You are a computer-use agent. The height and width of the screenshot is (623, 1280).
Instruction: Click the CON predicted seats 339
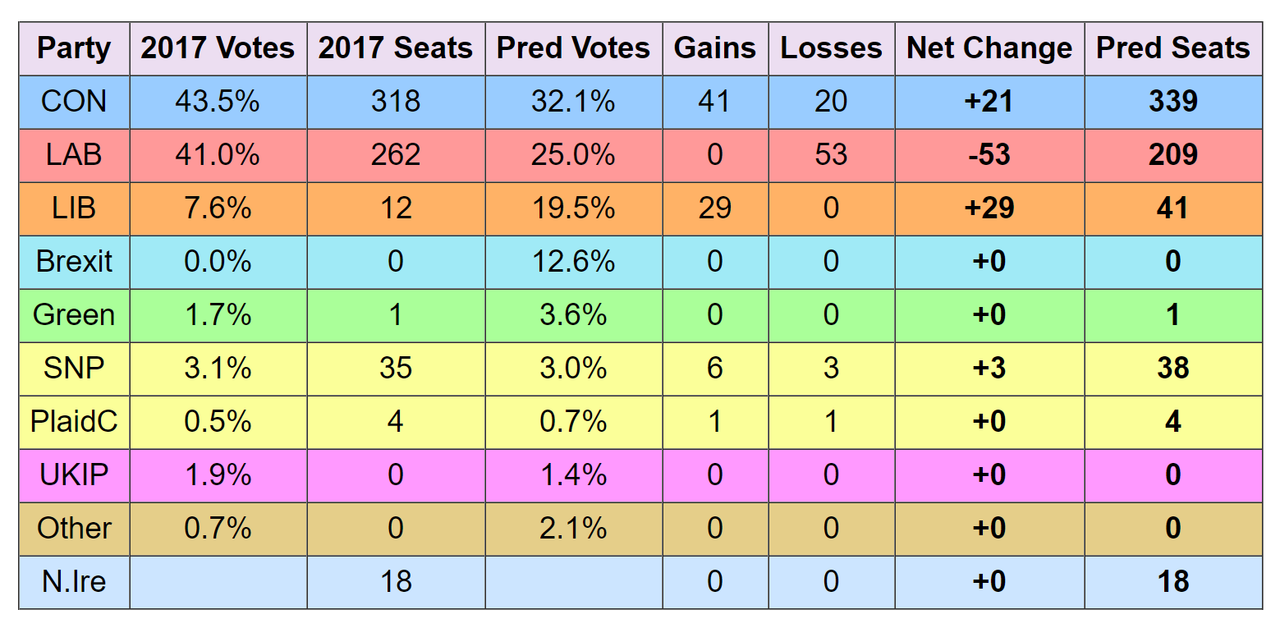coord(1173,101)
